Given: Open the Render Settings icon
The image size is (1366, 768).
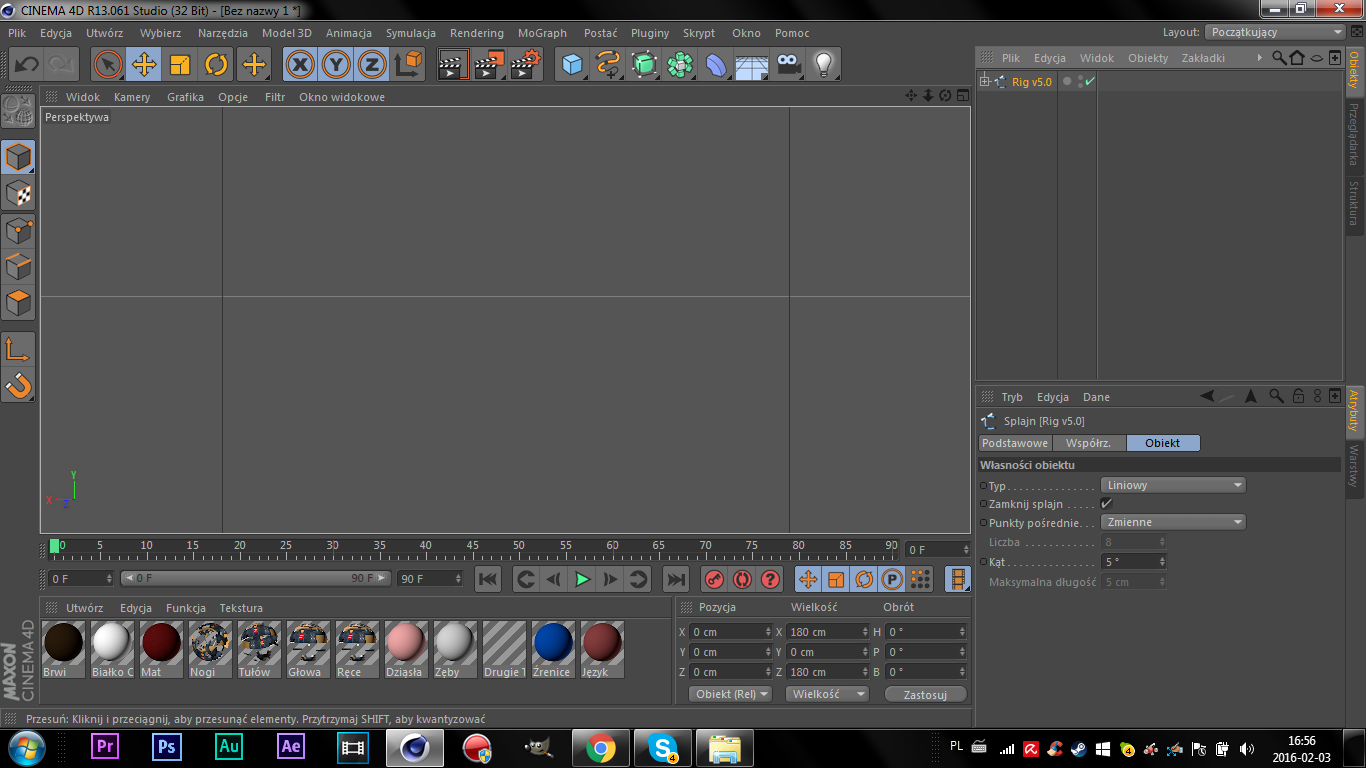Looking at the screenshot, I should 525,65.
